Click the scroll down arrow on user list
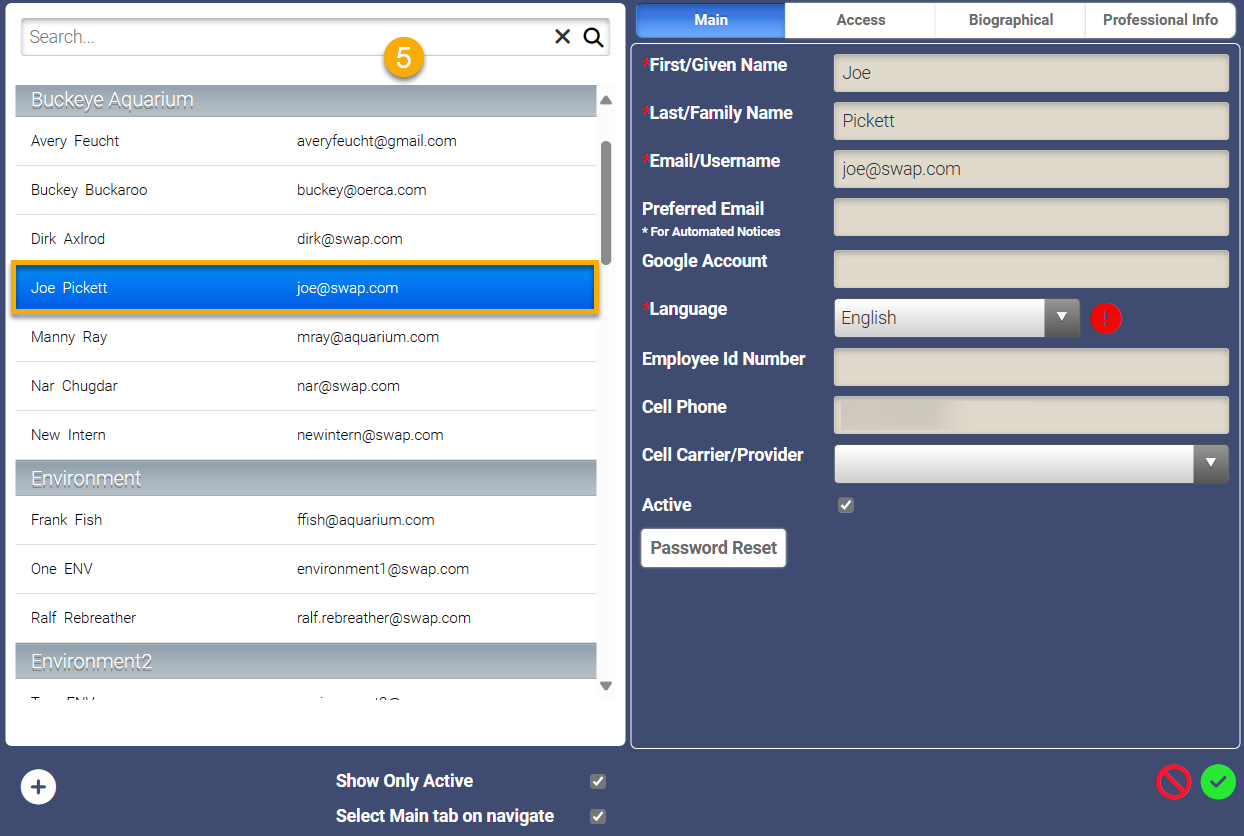 606,686
